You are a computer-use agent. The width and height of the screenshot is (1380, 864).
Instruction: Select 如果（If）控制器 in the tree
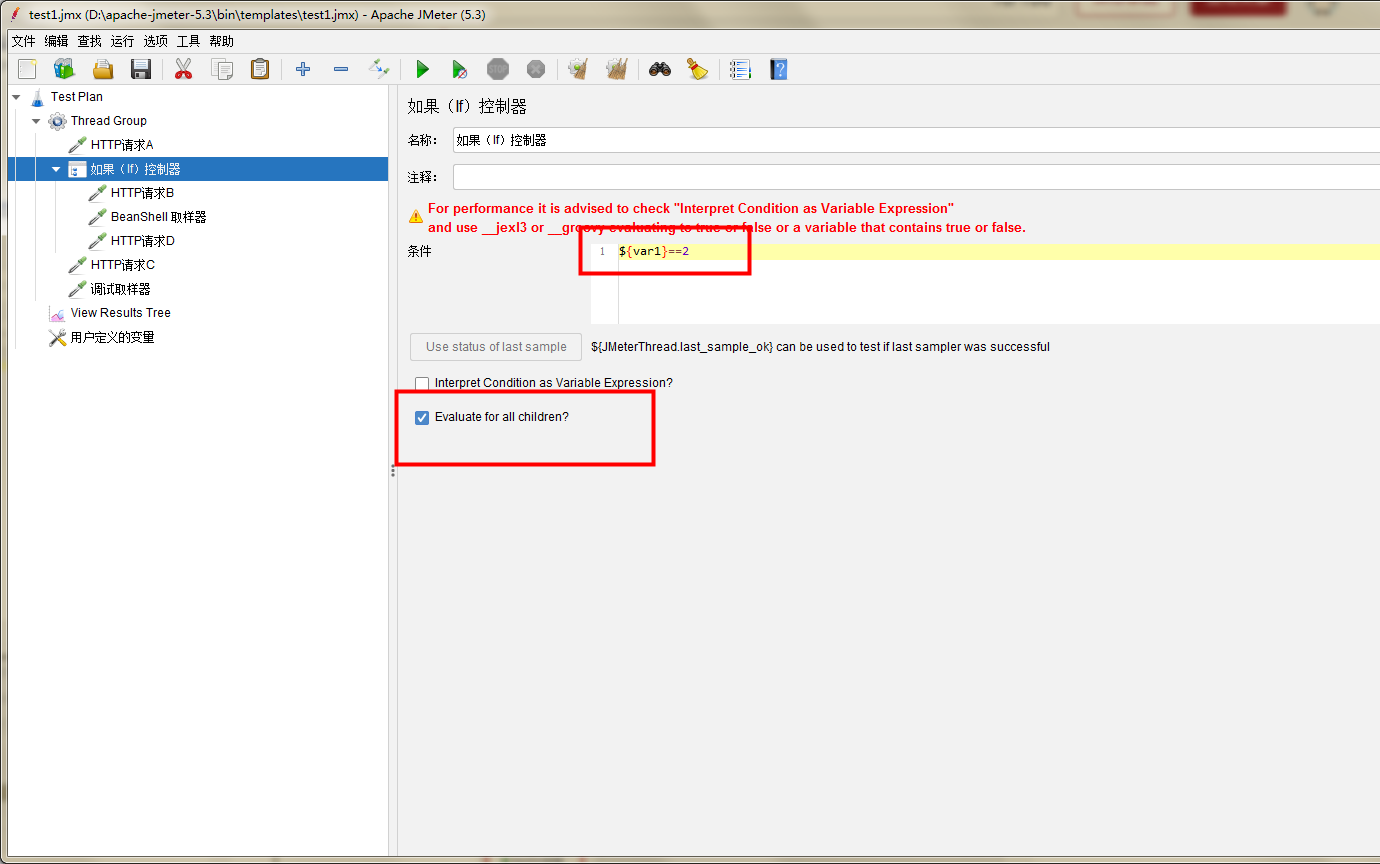click(x=135, y=169)
